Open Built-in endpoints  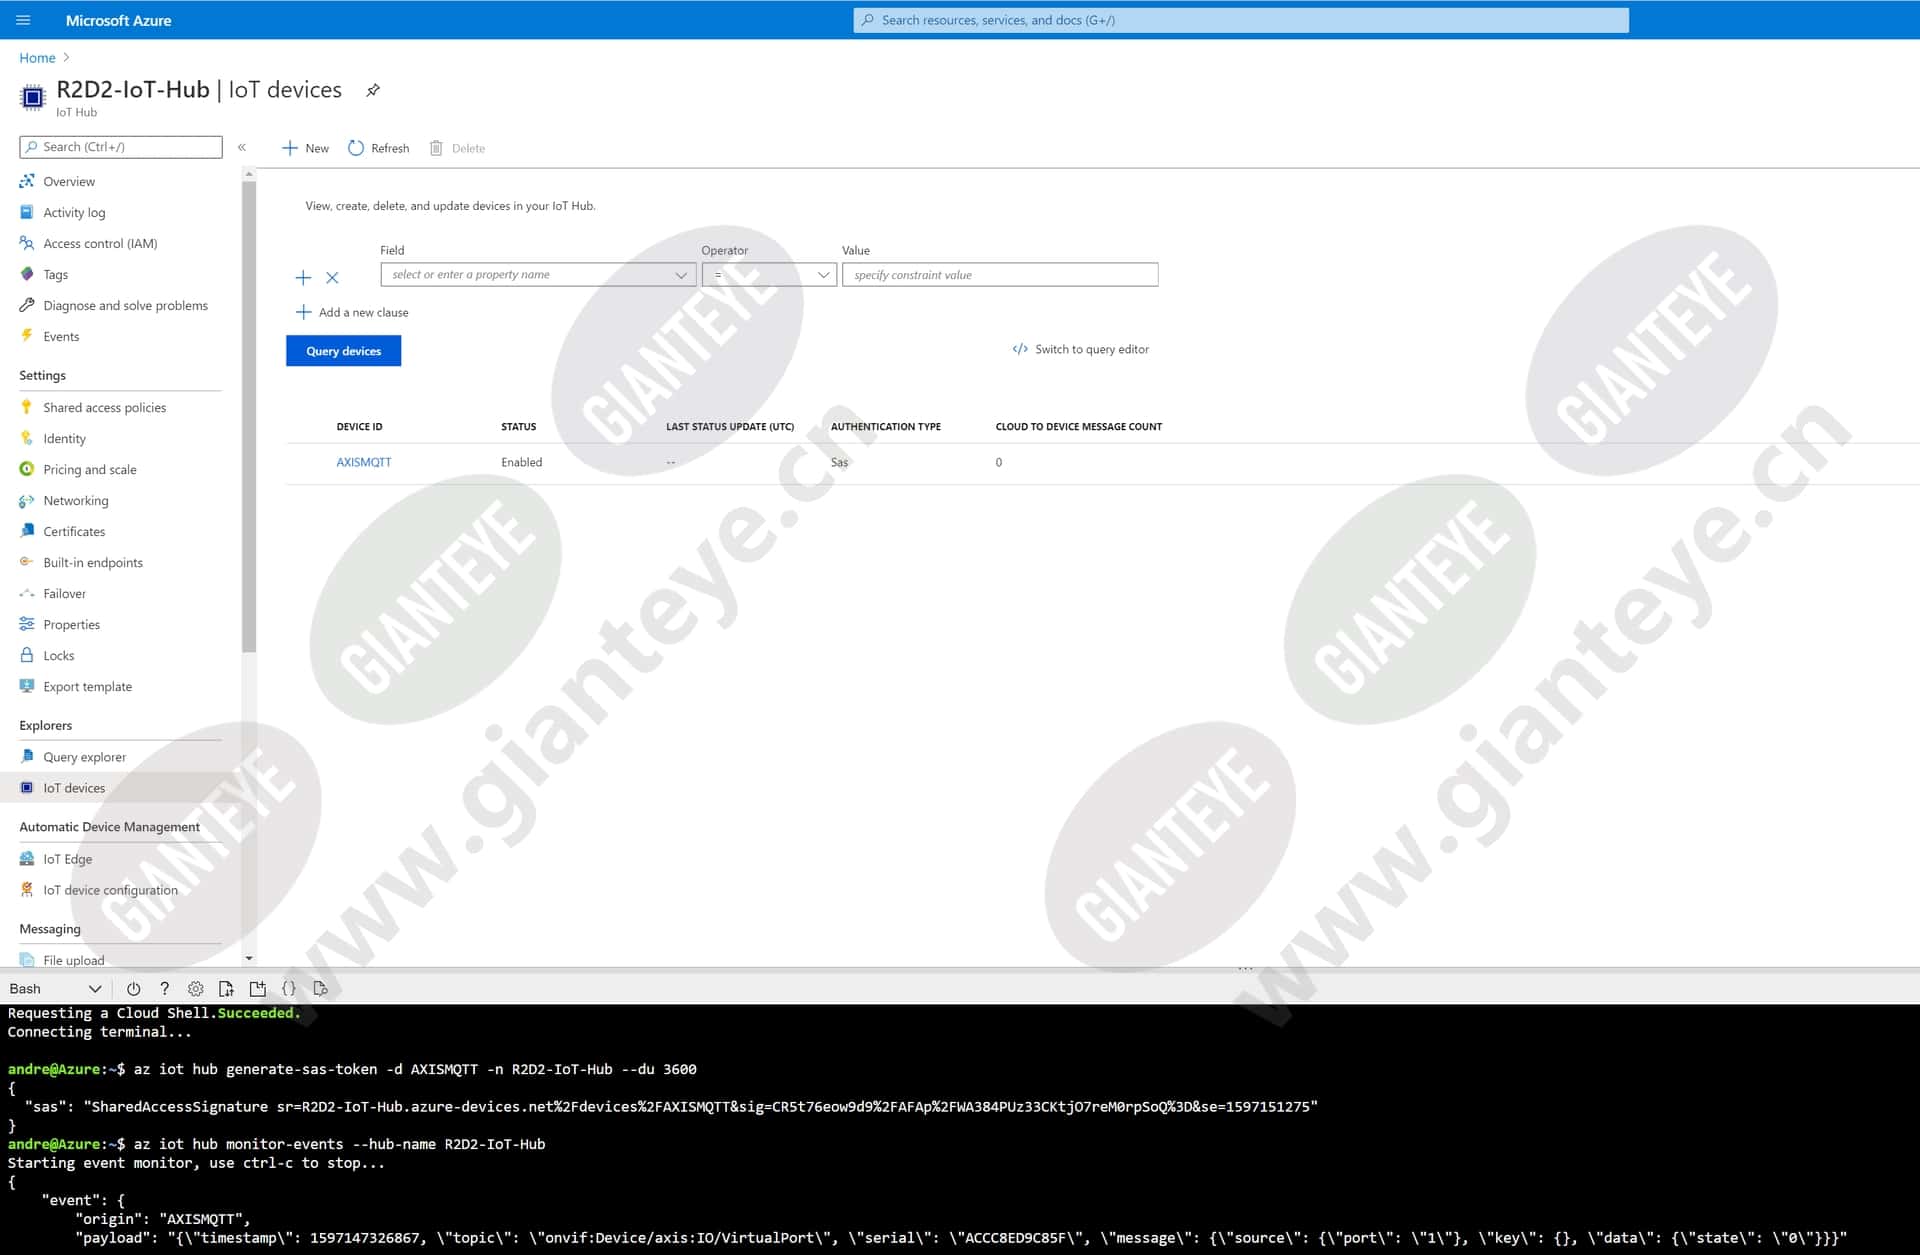92,562
